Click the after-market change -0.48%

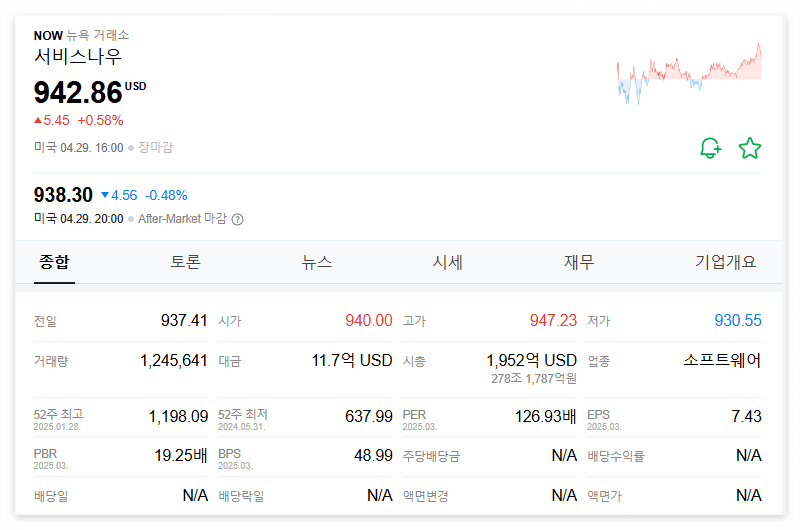pyautogui.click(x=166, y=196)
